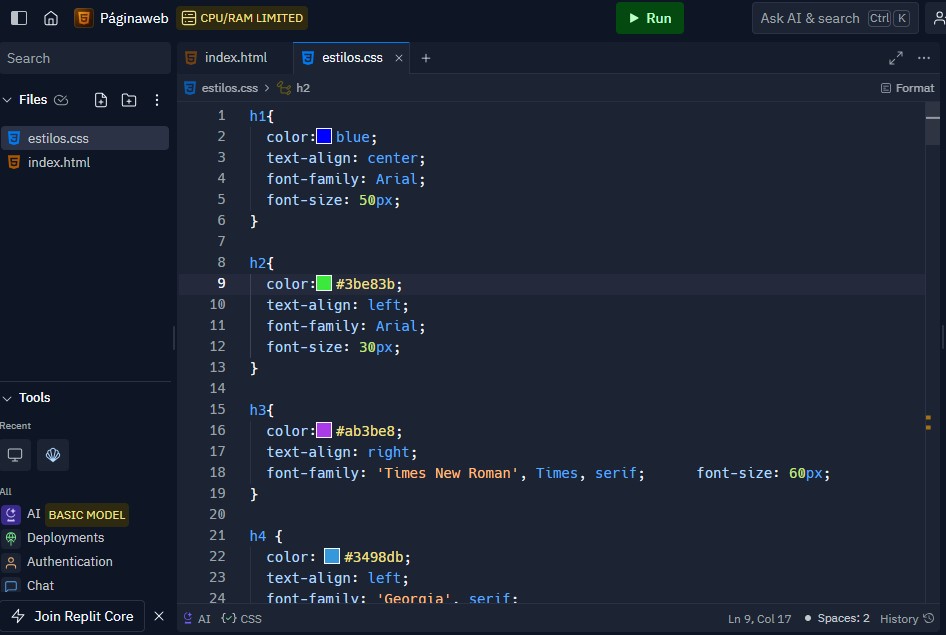The image size is (946, 635).
Task: Click the green Run button
Action: coord(650,18)
